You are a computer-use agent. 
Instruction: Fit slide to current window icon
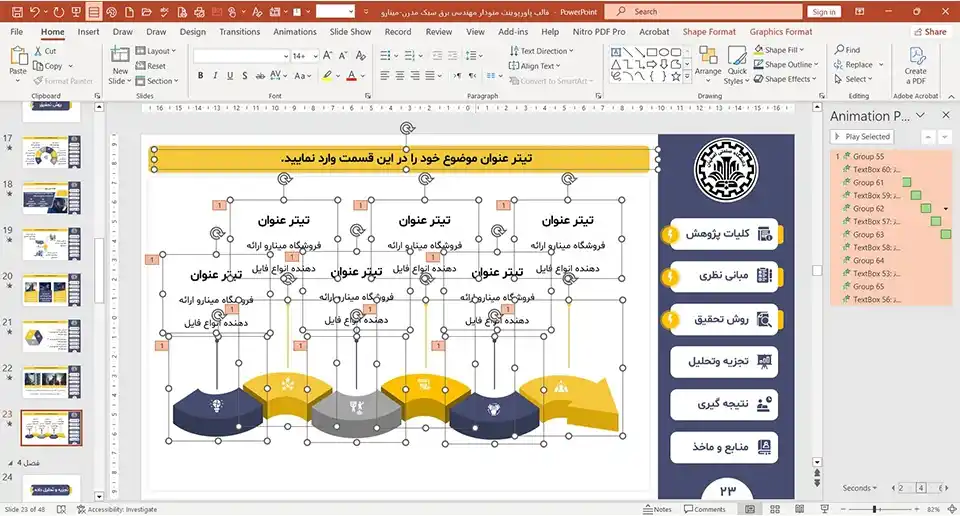tap(952, 509)
